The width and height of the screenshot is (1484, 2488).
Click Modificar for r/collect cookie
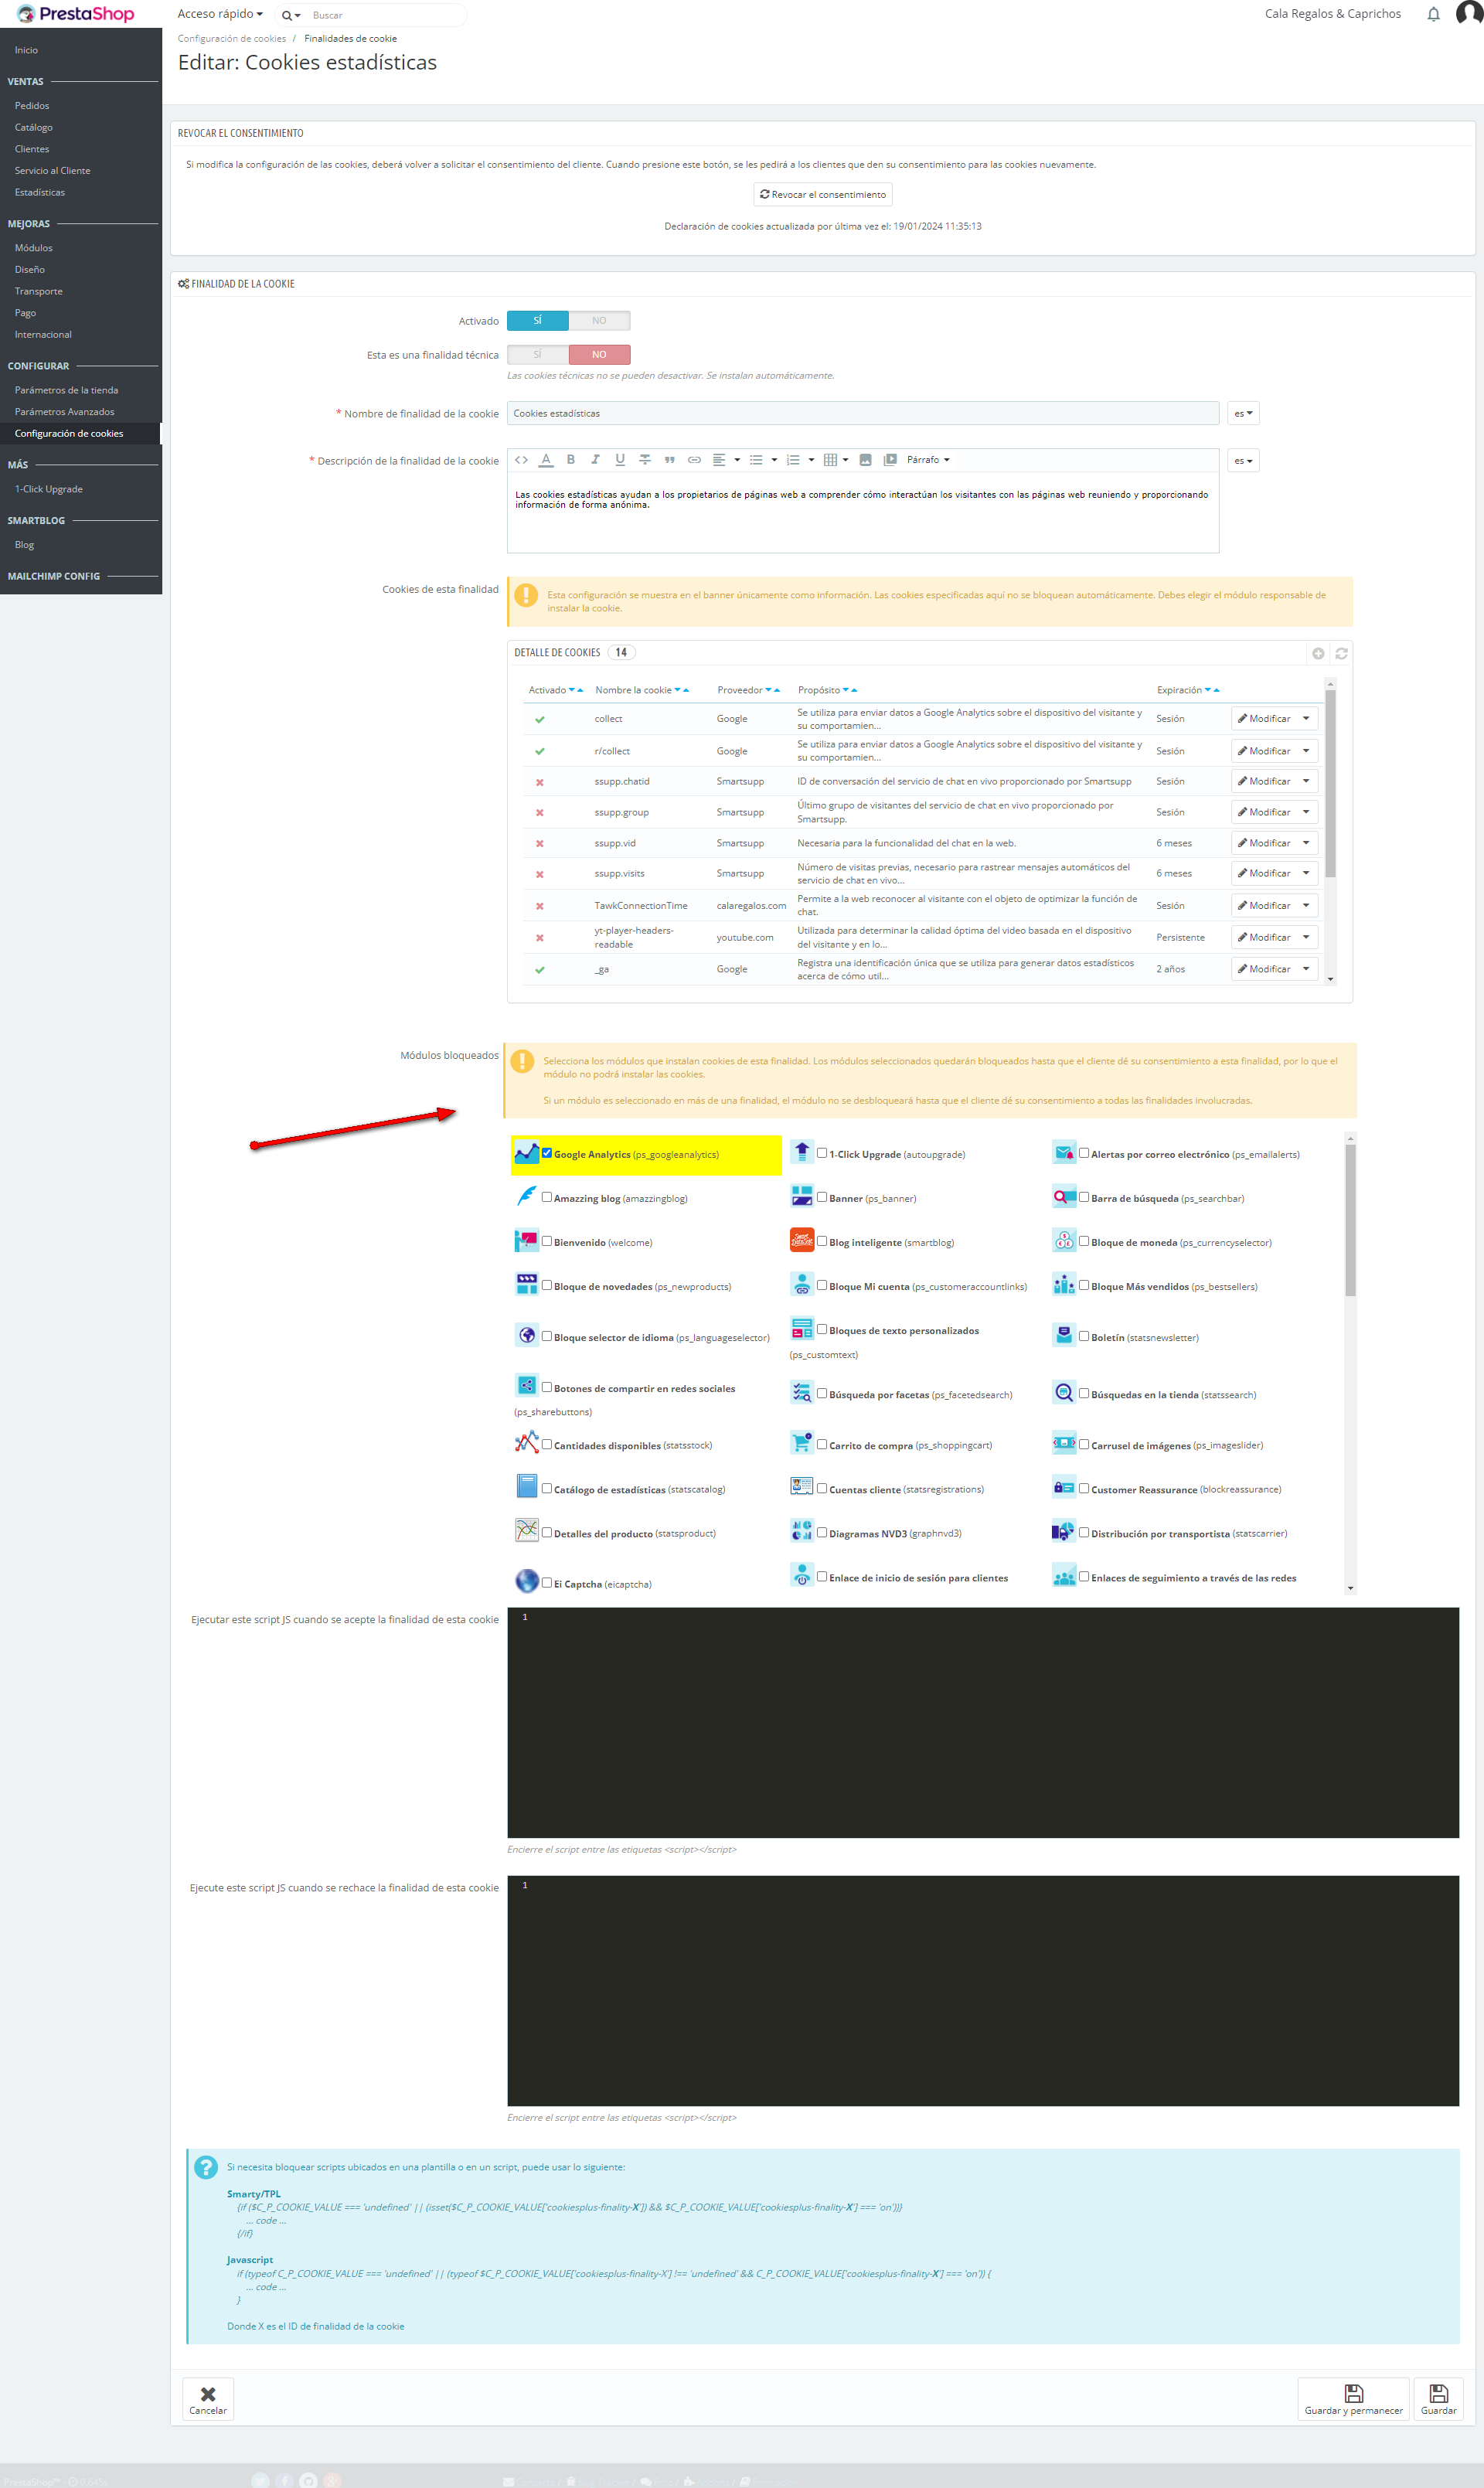1264,751
